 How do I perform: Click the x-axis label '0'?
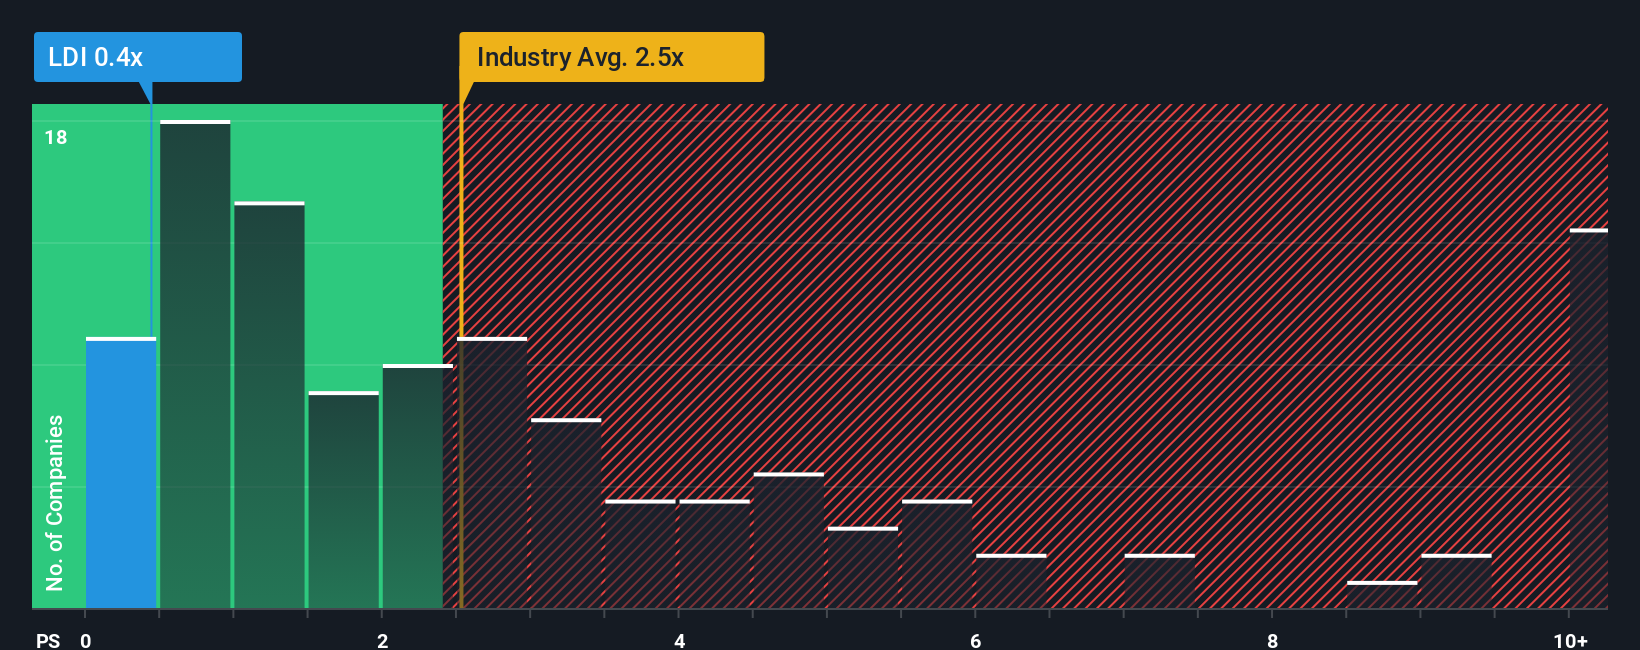86,641
